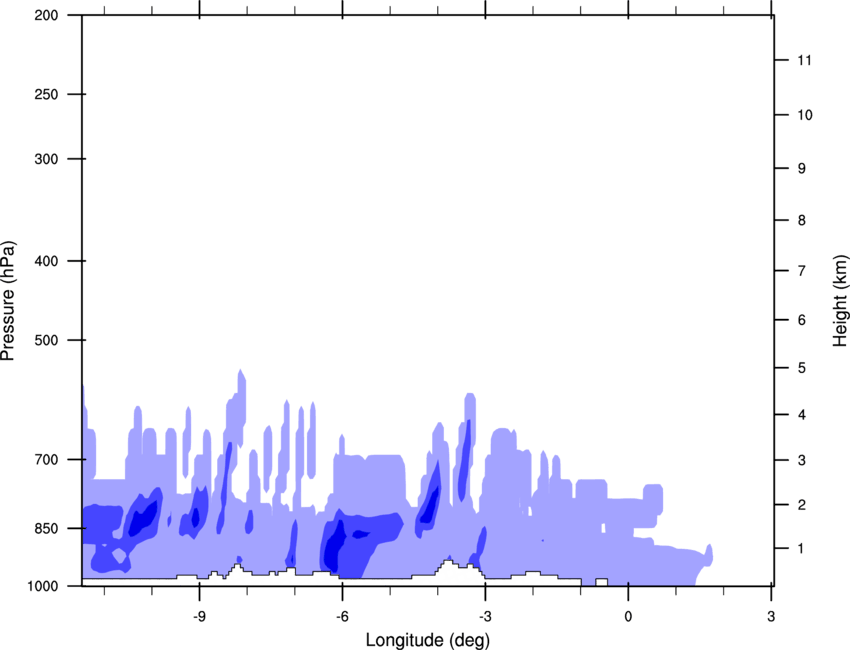Image resolution: width=850 pixels, height=650 pixels.
Task: Click the 'Height (km)' axis title
Action: [x=840, y=300]
